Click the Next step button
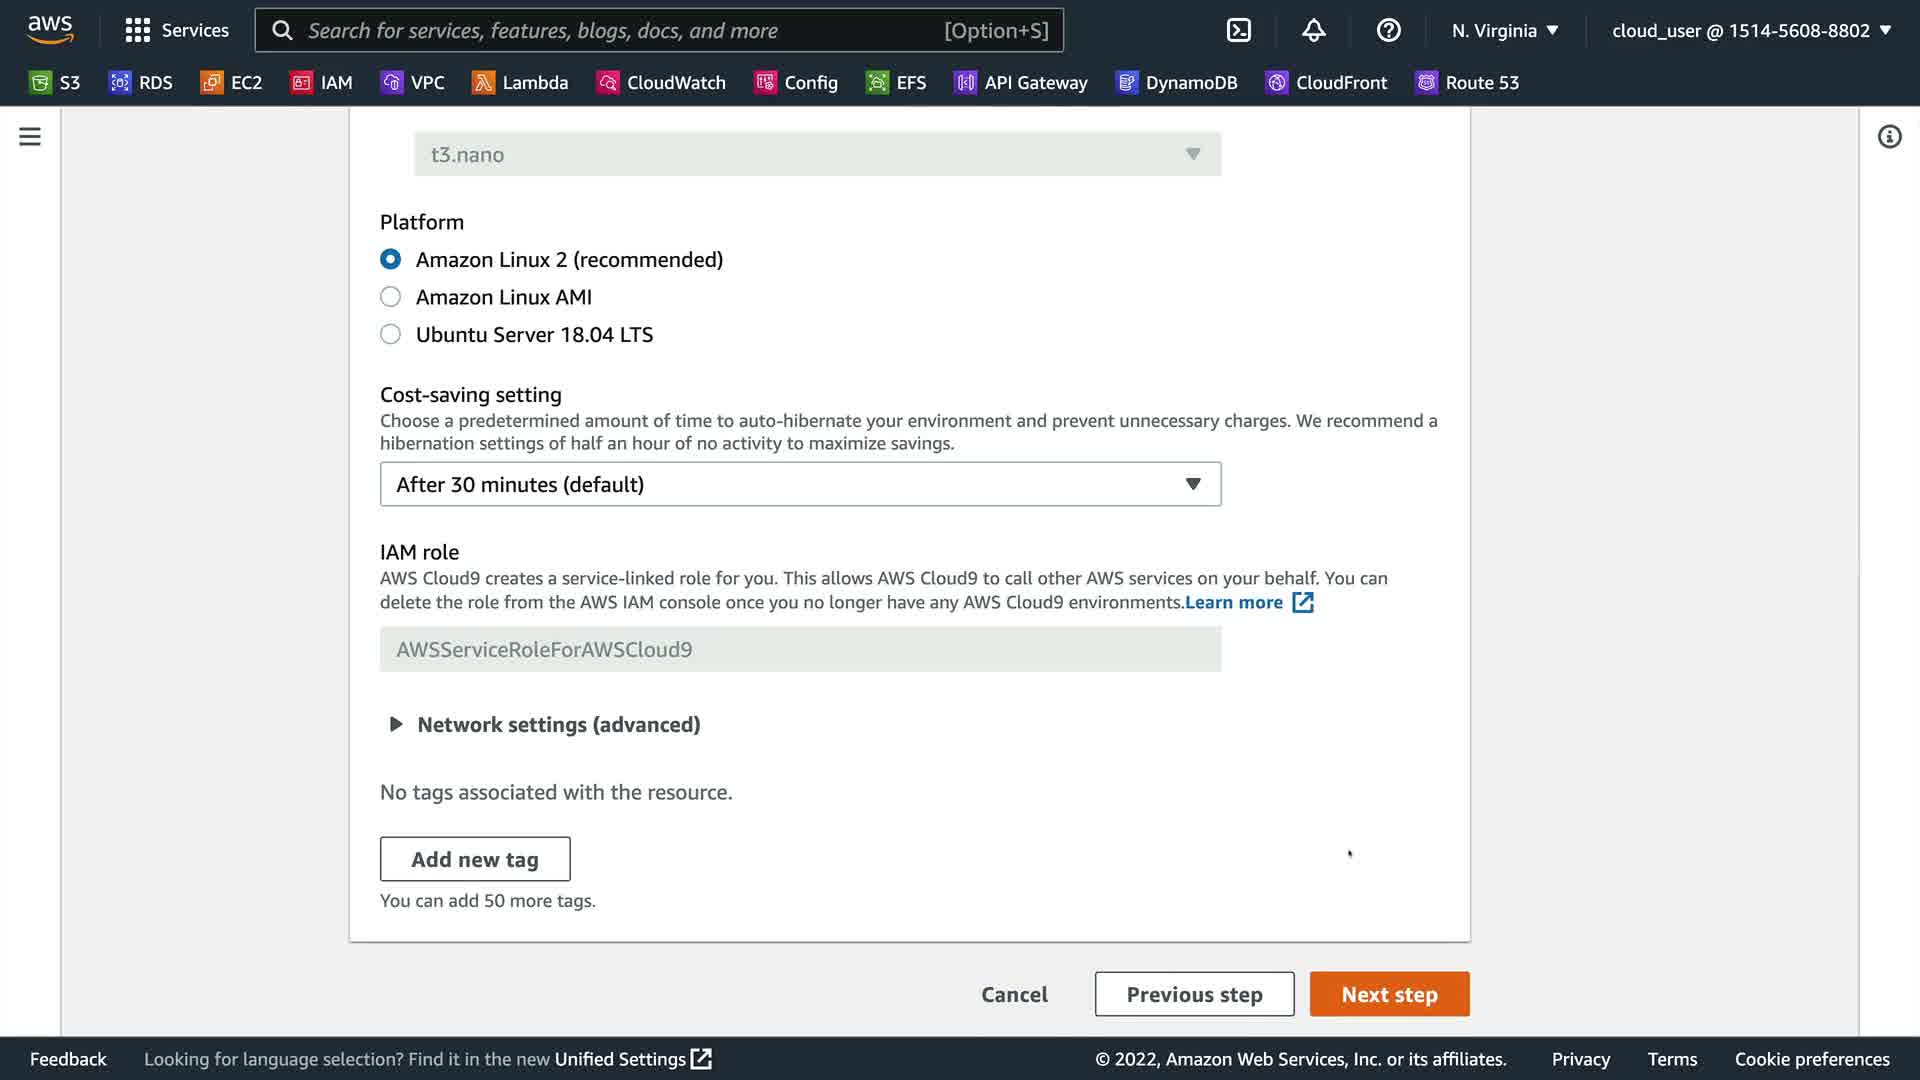Screen dimensions: 1920x1080 pyautogui.click(x=1389, y=994)
